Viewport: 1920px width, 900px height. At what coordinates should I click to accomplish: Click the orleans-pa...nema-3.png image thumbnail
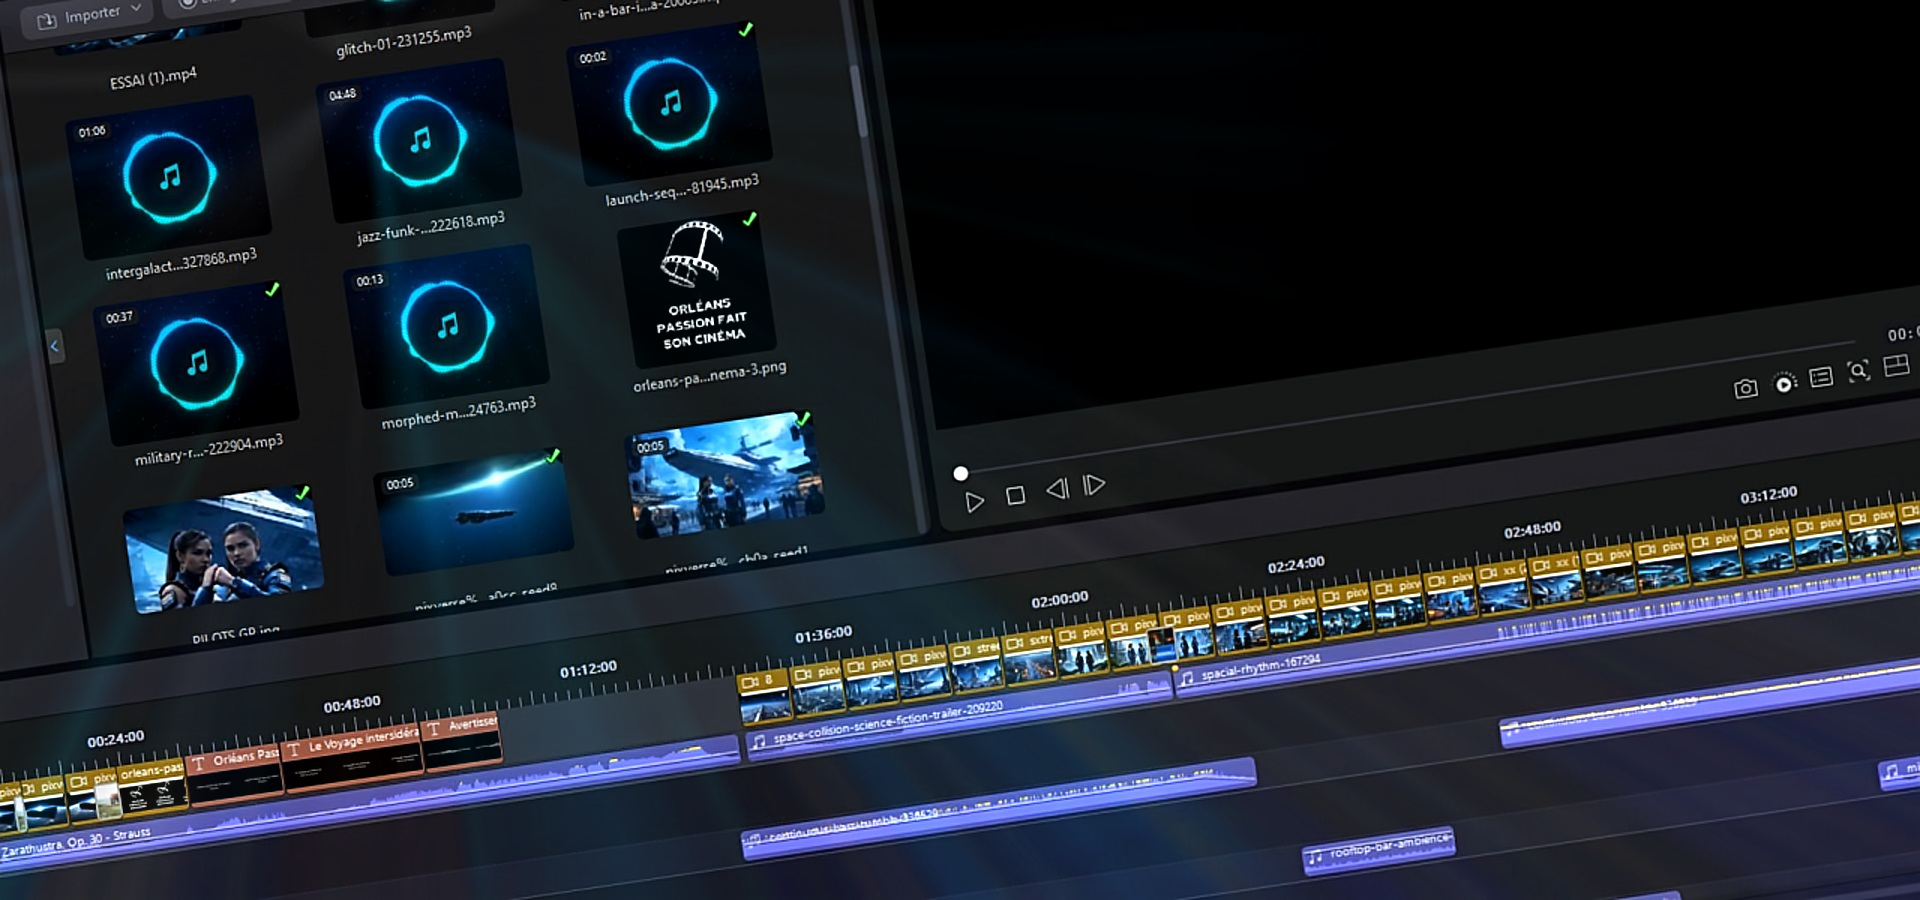698,288
